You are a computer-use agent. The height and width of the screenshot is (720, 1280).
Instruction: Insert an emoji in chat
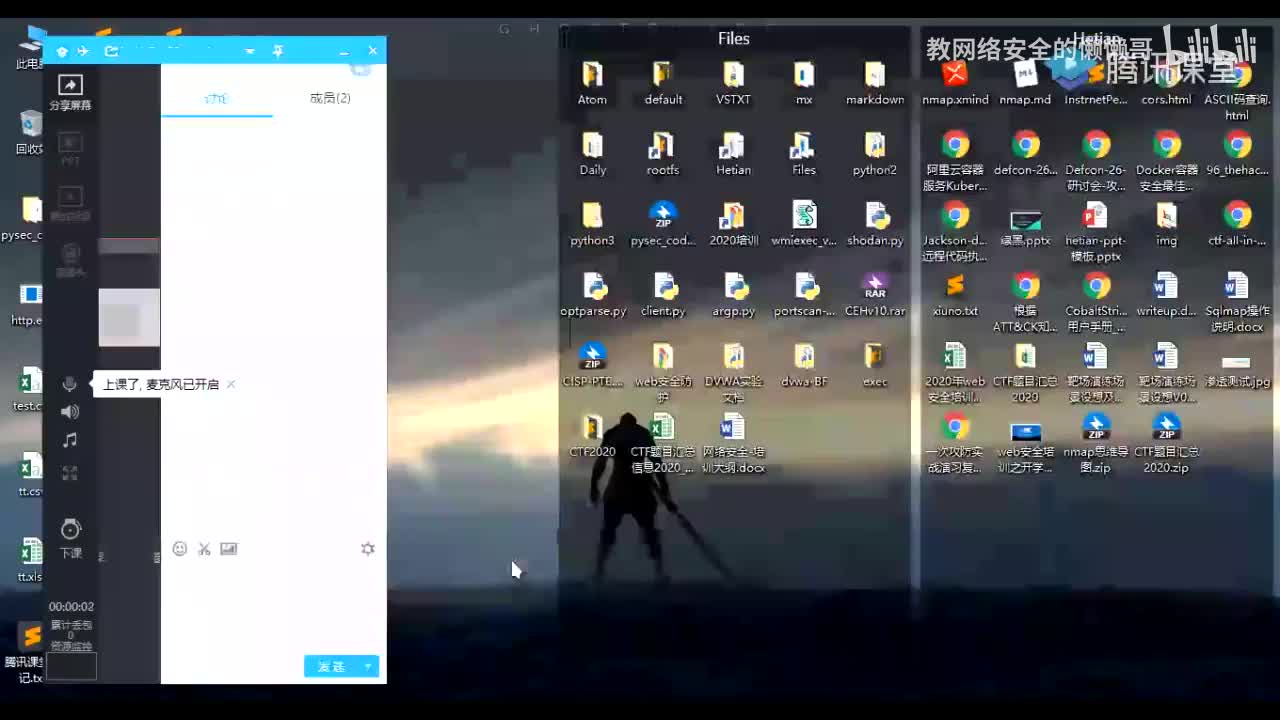coord(180,549)
